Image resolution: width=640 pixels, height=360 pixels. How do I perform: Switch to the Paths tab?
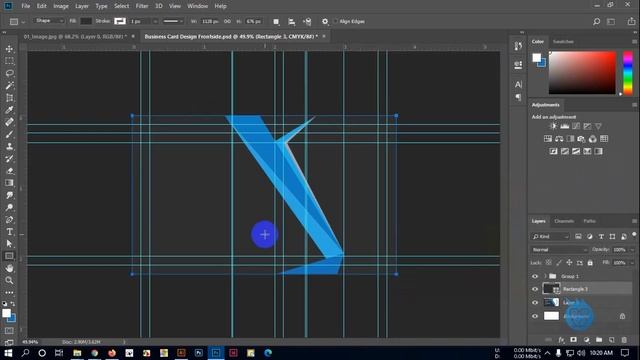[589, 221]
